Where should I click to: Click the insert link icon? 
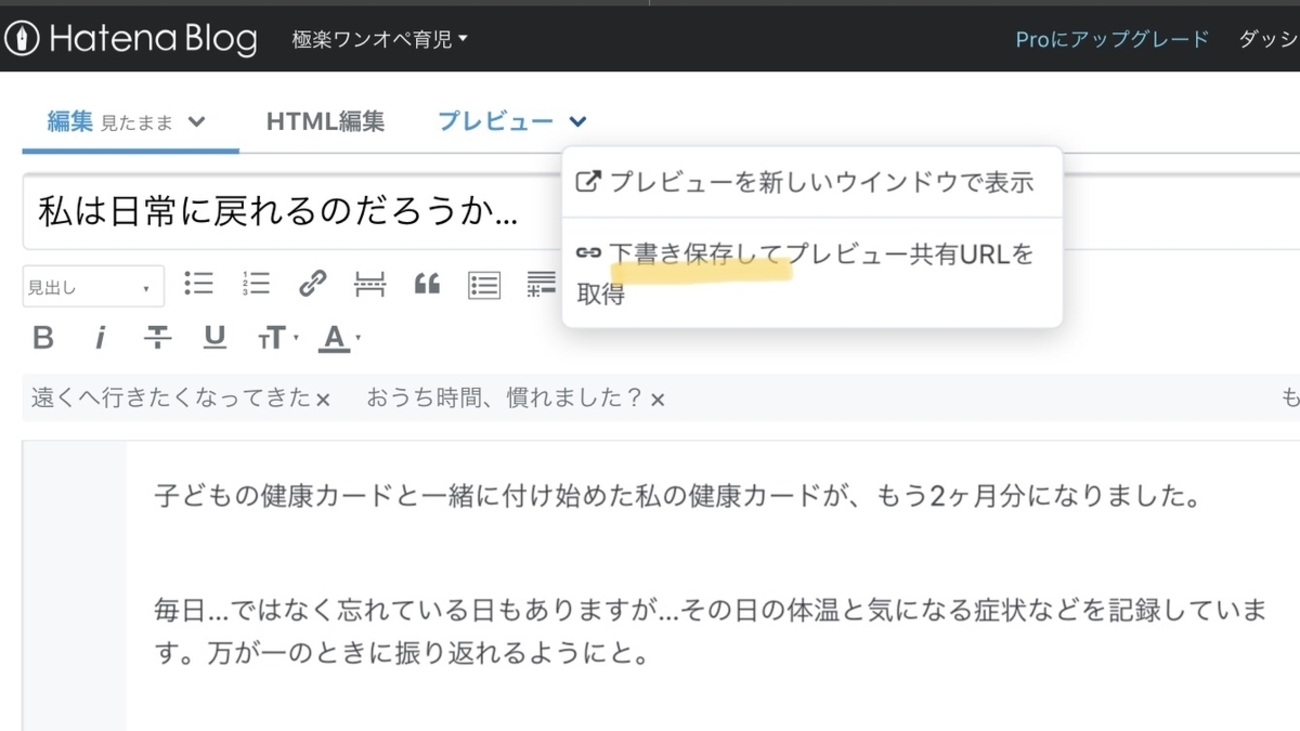(x=313, y=284)
